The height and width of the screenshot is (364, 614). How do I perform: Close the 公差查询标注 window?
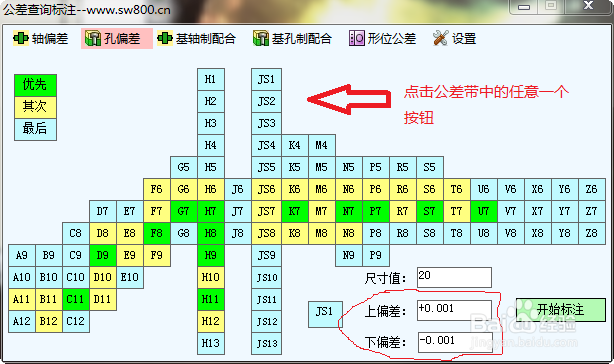[588, 6]
